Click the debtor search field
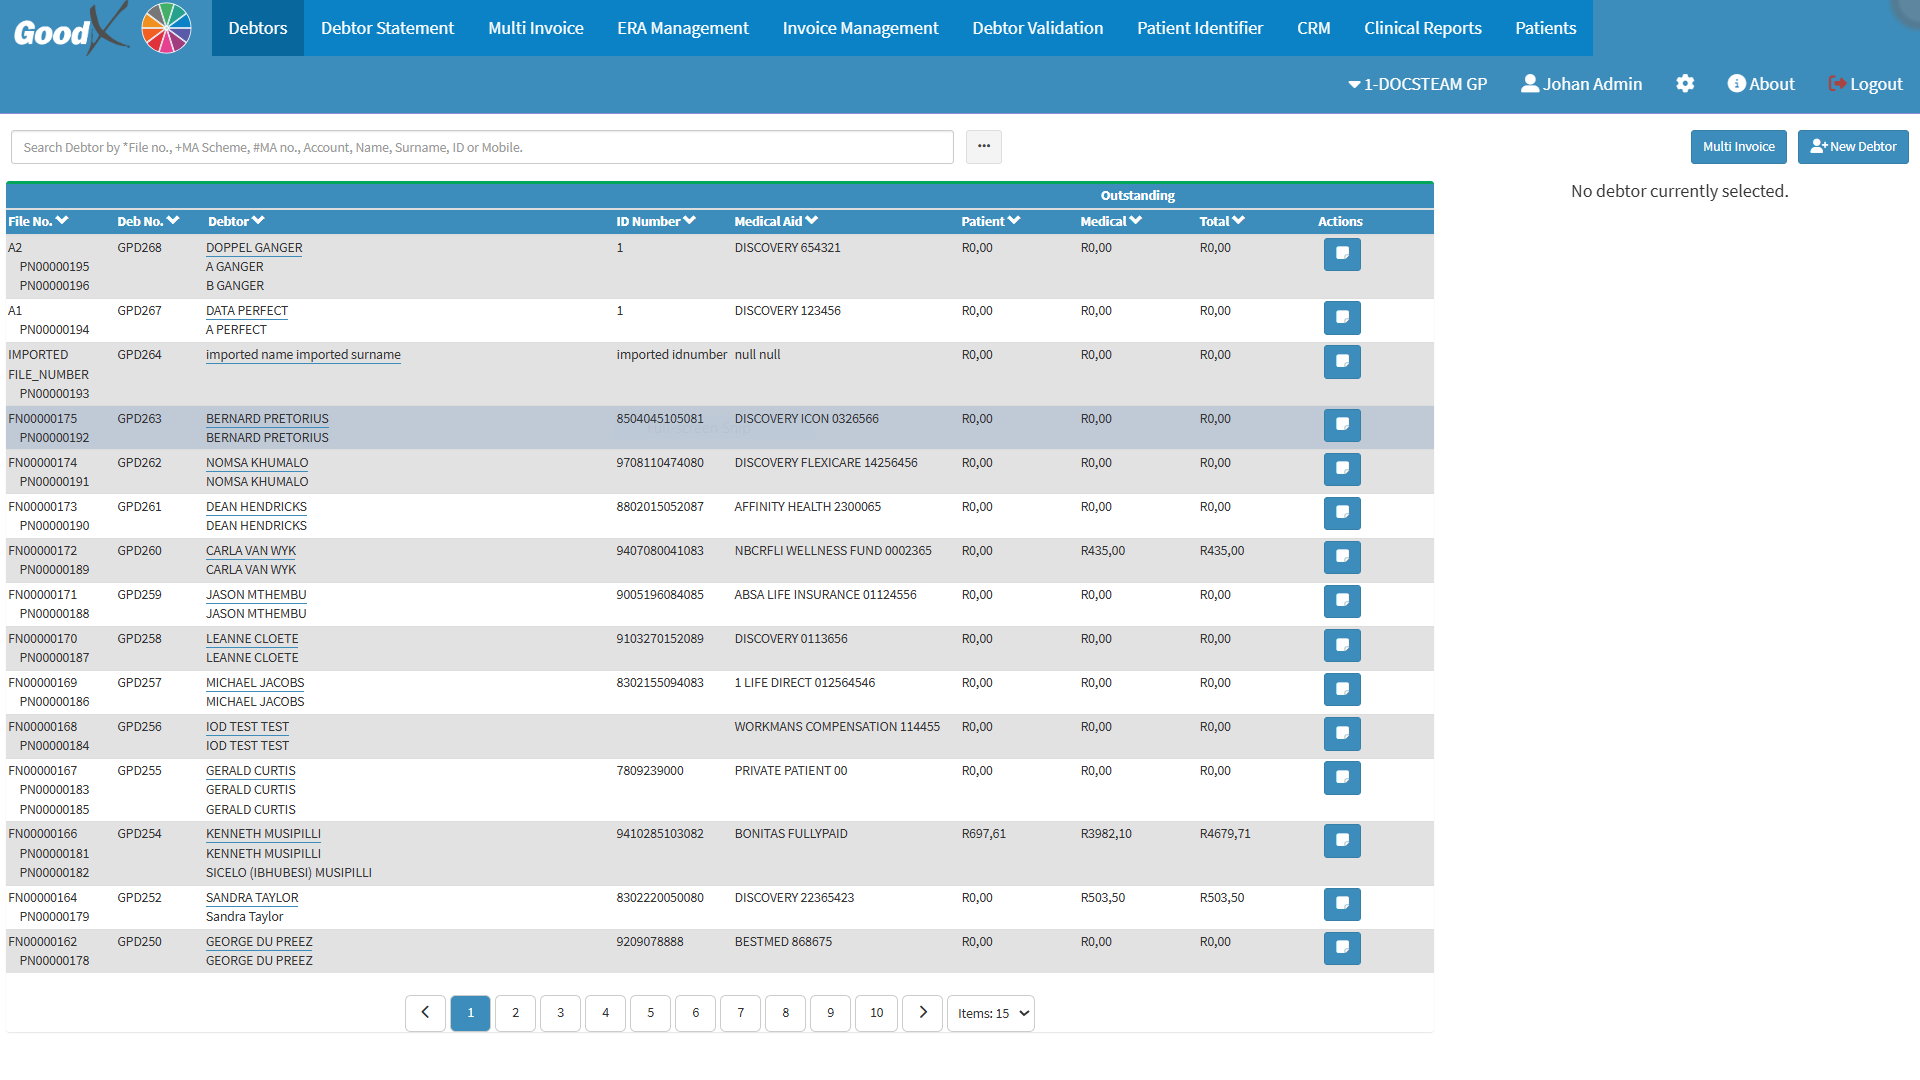 [482, 147]
